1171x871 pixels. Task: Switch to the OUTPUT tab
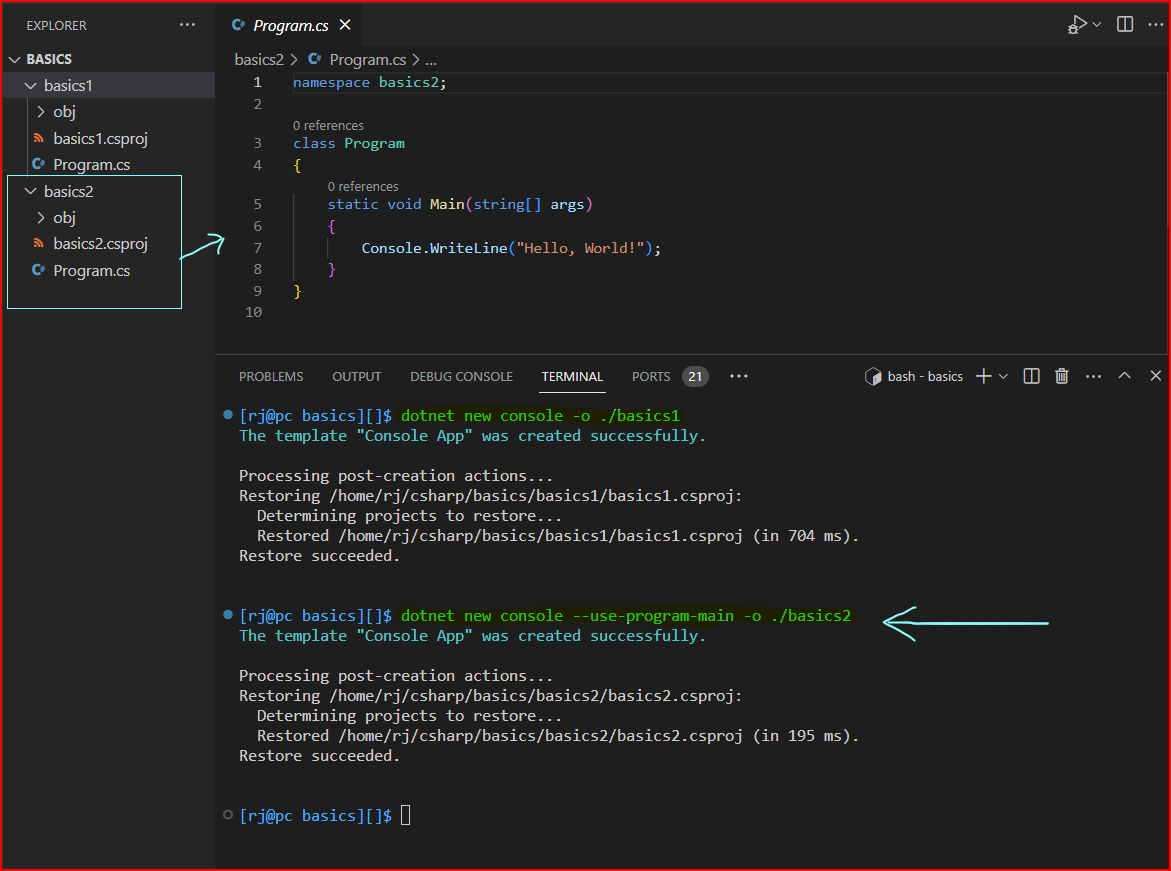coord(356,376)
